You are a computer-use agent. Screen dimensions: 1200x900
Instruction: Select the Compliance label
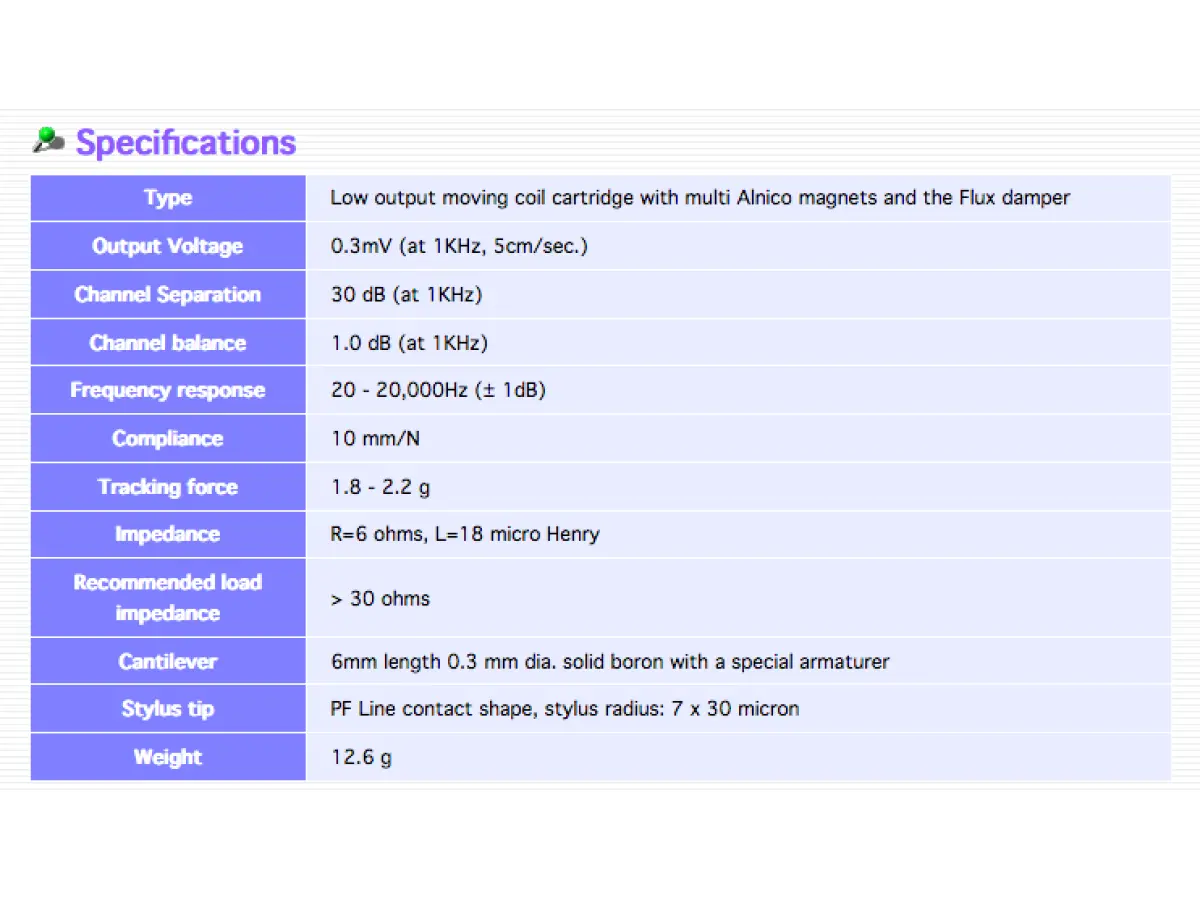click(x=168, y=438)
